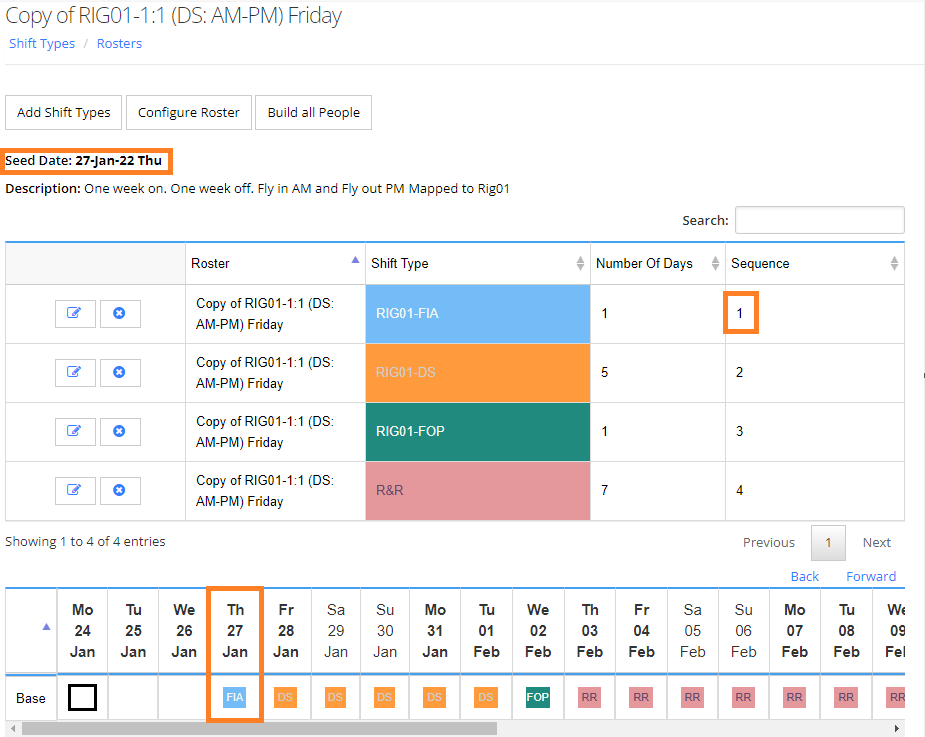Click edit icon for RIG01-FIA row

[x=75, y=314]
